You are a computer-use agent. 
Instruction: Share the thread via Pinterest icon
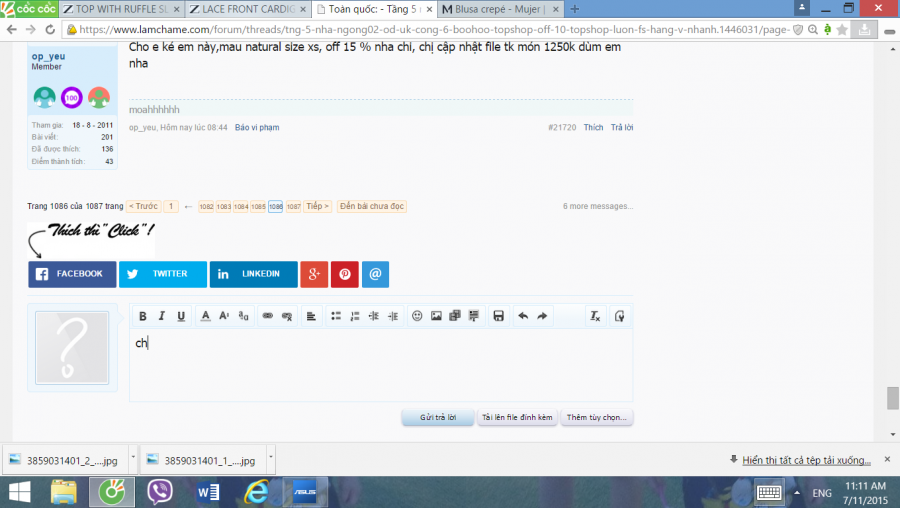click(344, 274)
